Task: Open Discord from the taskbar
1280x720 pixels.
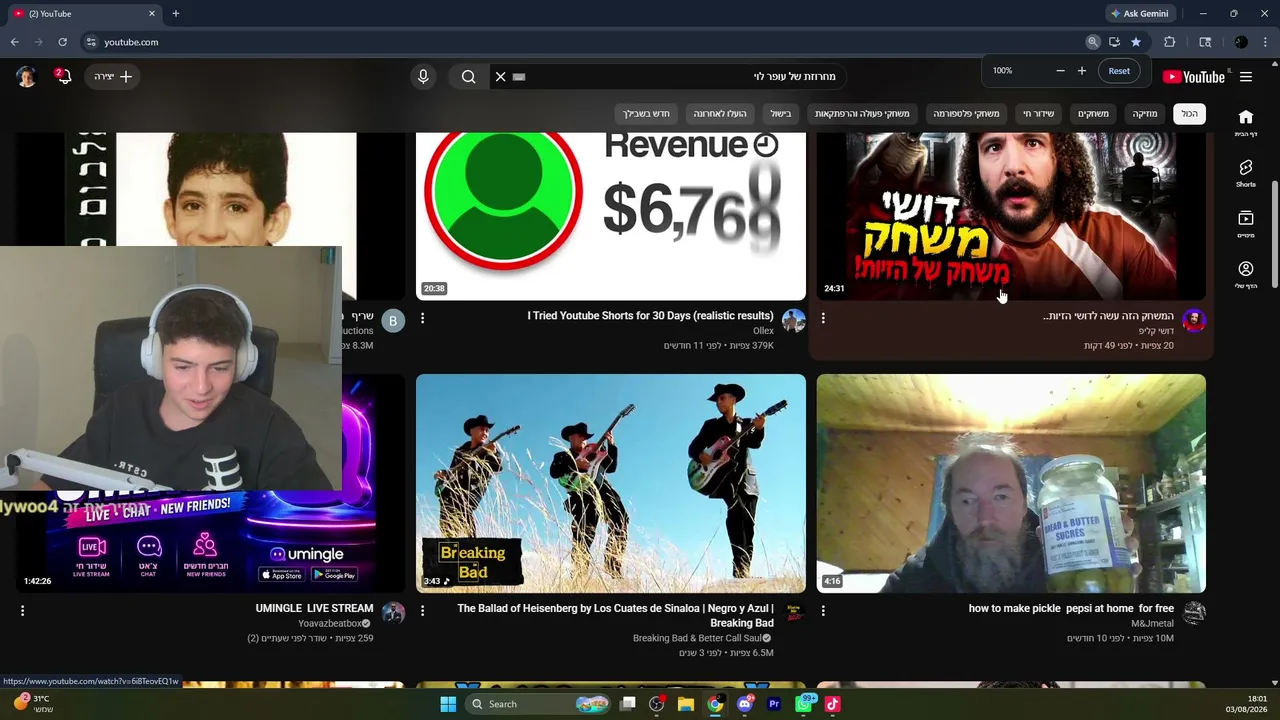Action: pos(744,704)
